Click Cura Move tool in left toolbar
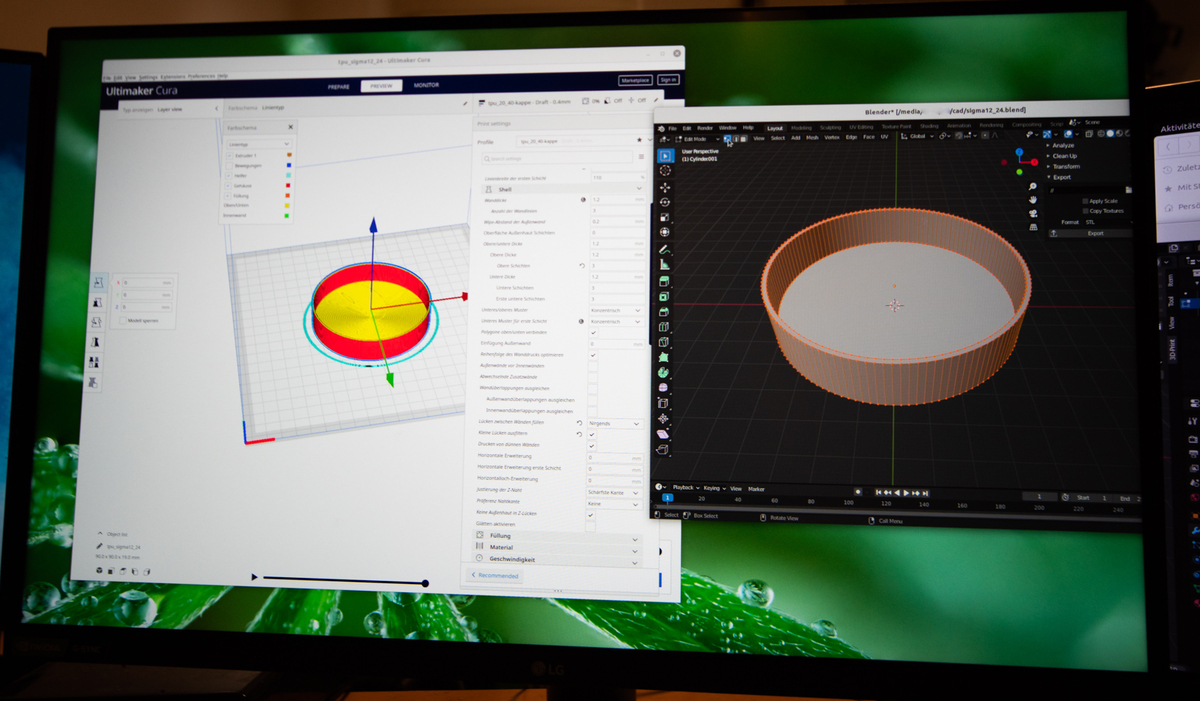The width and height of the screenshot is (1200, 701). (98, 284)
